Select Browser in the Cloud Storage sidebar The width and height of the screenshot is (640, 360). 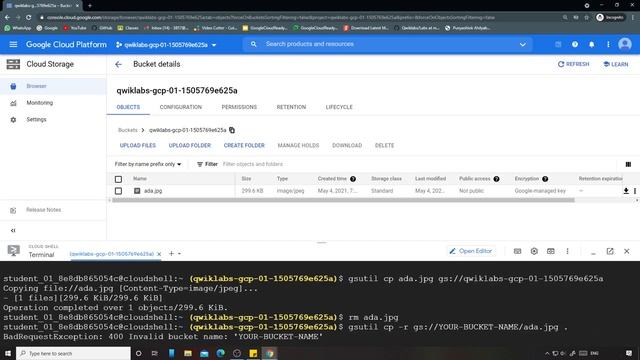coord(53,86)
